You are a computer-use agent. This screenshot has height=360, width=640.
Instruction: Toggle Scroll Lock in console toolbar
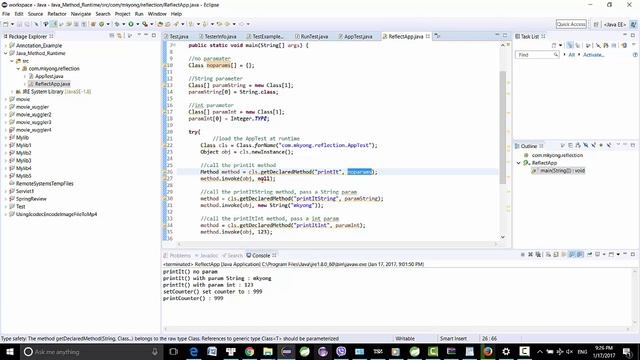(x=556, y=254)
